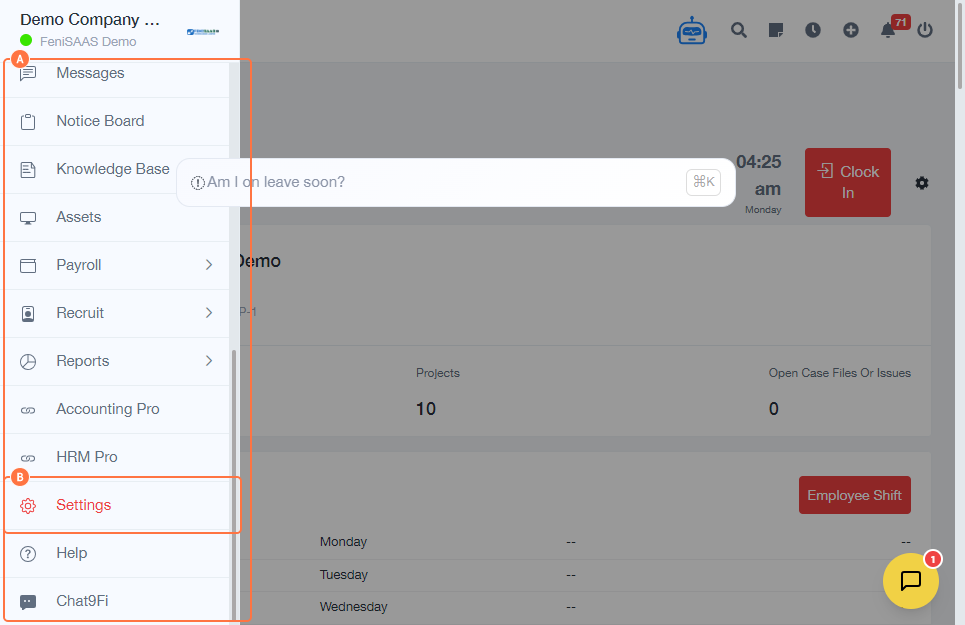Click the sidebar vertical scrollbar
Screen dimensions: 965x625
(235, 480)
